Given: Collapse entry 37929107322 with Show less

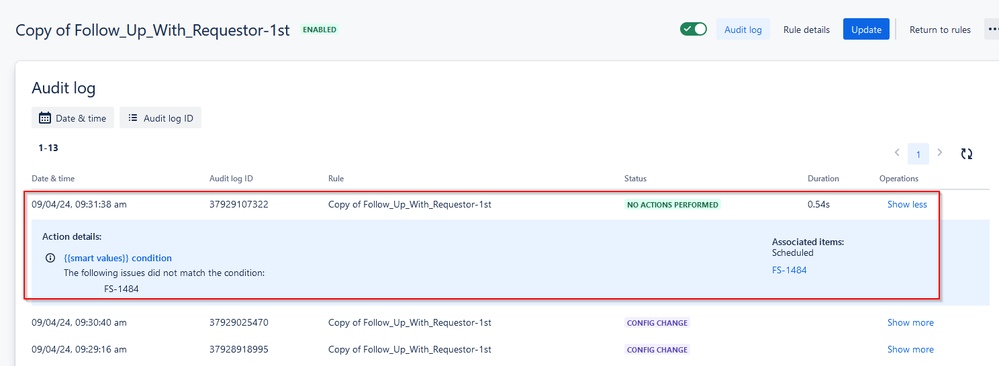Looking at the screenshot, I should (907, 205).
